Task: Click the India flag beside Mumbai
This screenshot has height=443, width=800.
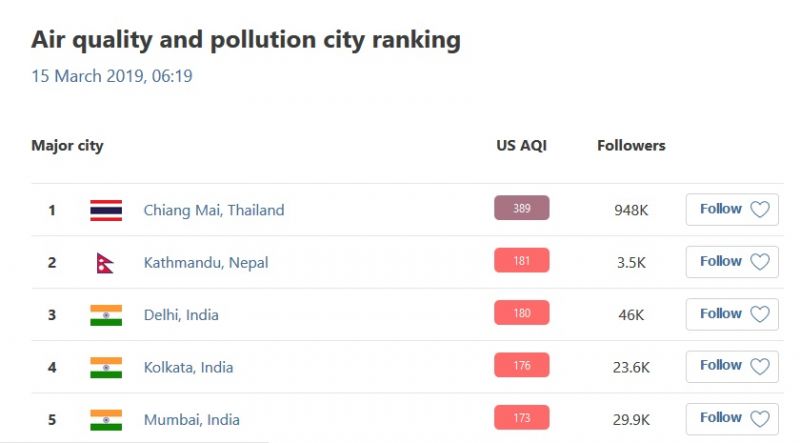Action: (x=106, y=420)
